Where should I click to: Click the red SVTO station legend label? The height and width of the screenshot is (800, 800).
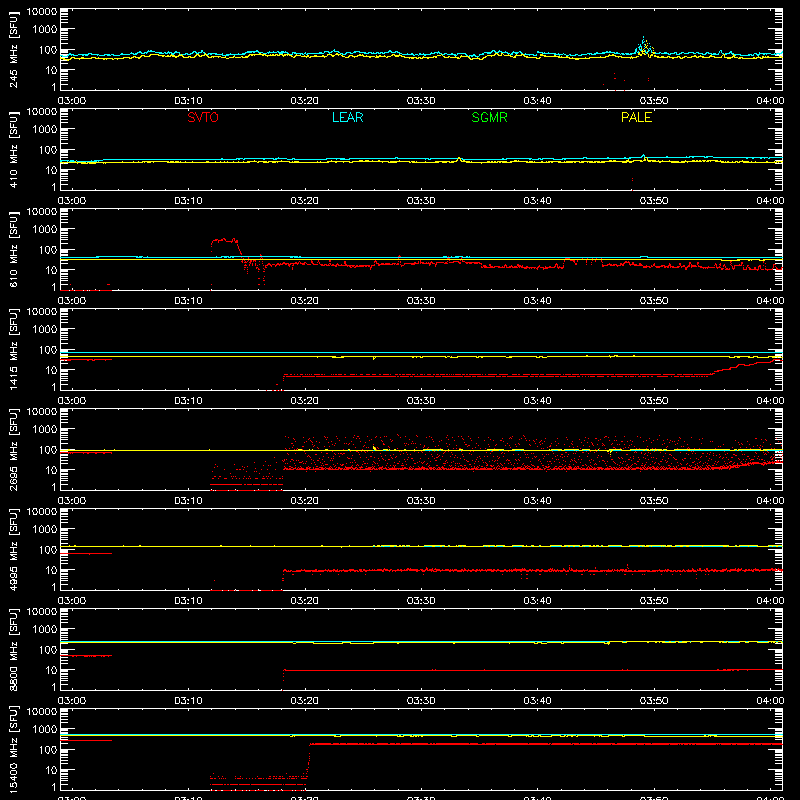203,117
